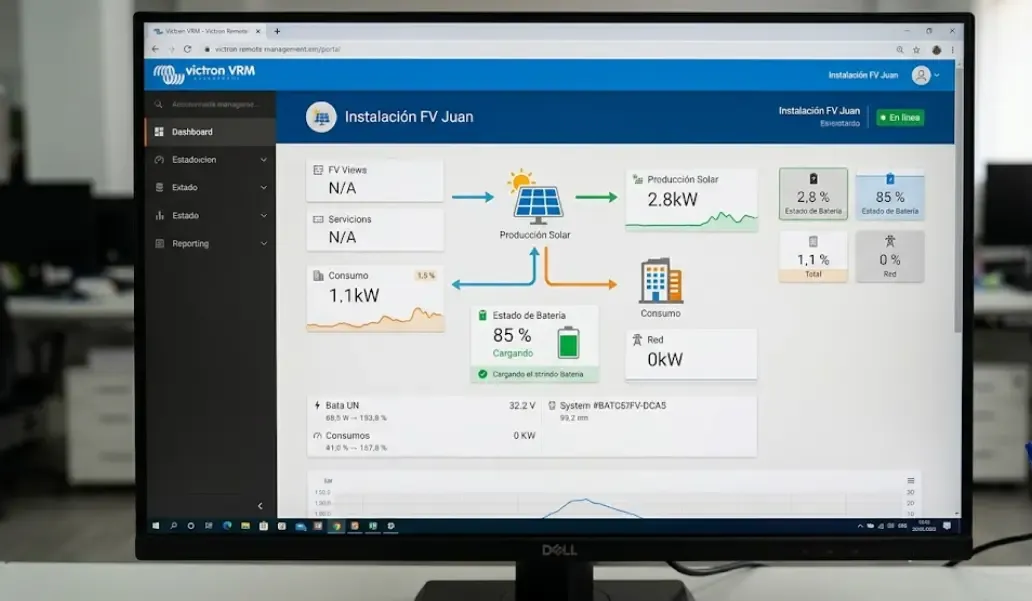The width and height of the screenshot is (1032, 601).
Task: Click the 2,8 % Estado de Batería tile
Action: 813,194
